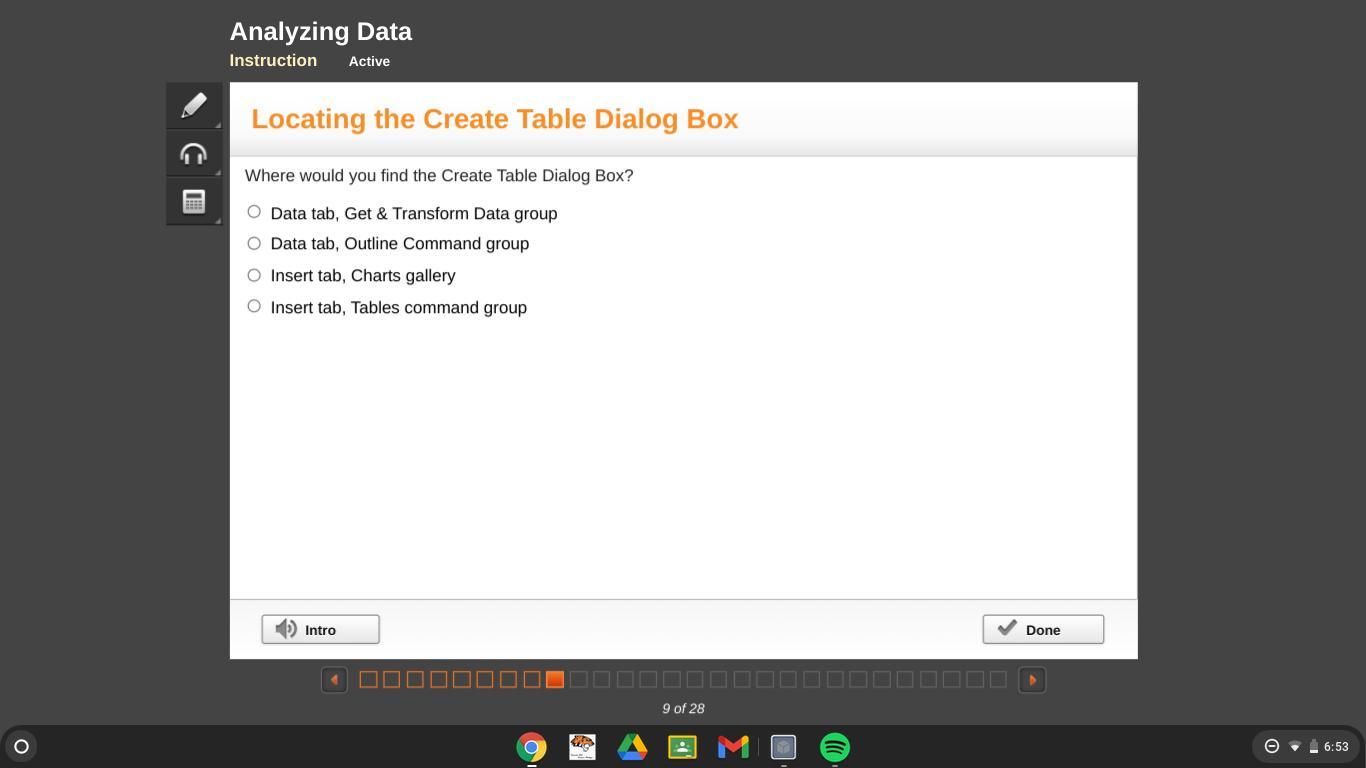The height and width of the screenshot is (768, 1366).
Task: Open the calculator tool
Action: [x=194, y=202]
